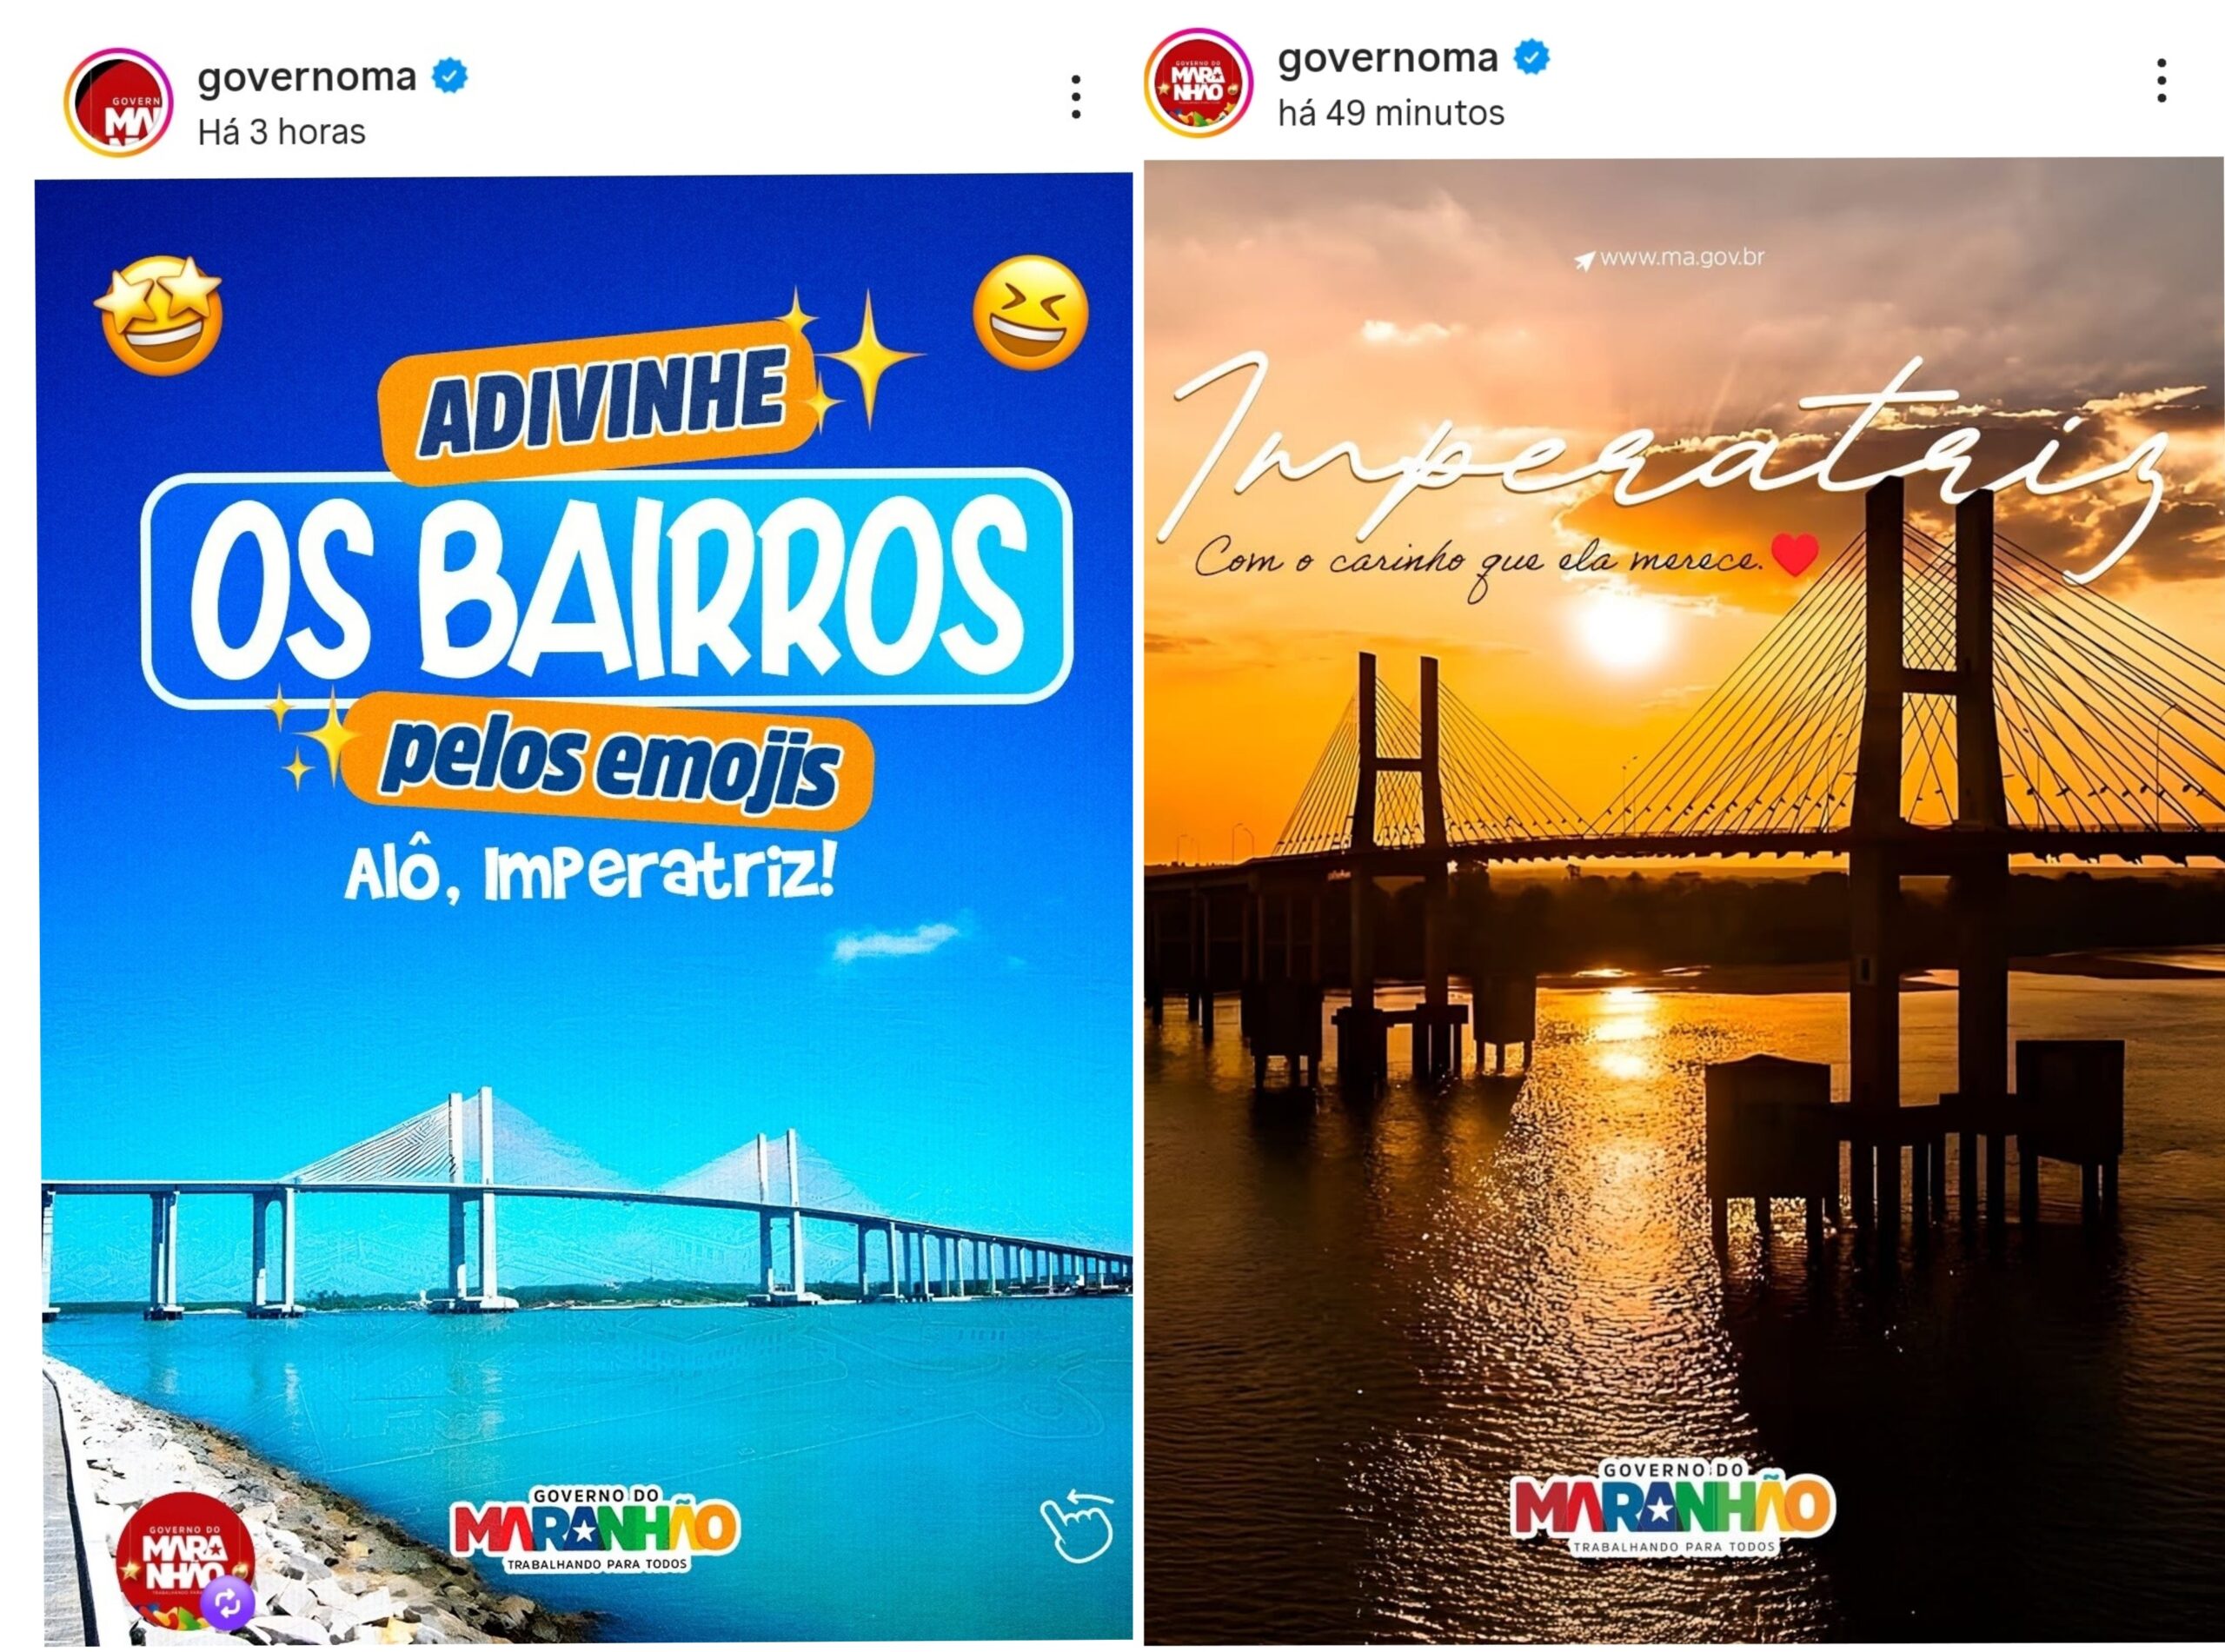This screenshot has width=2225, height=1652.
Task: Tap the swipe hand icon on blue poster
Action: [1077, 1526]
